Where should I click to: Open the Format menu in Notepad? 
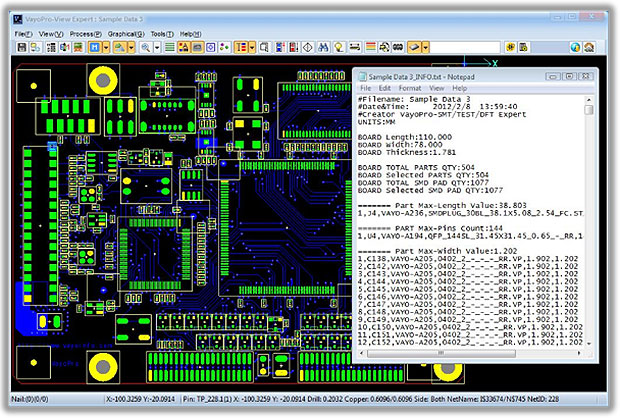(x=410, y=88)
